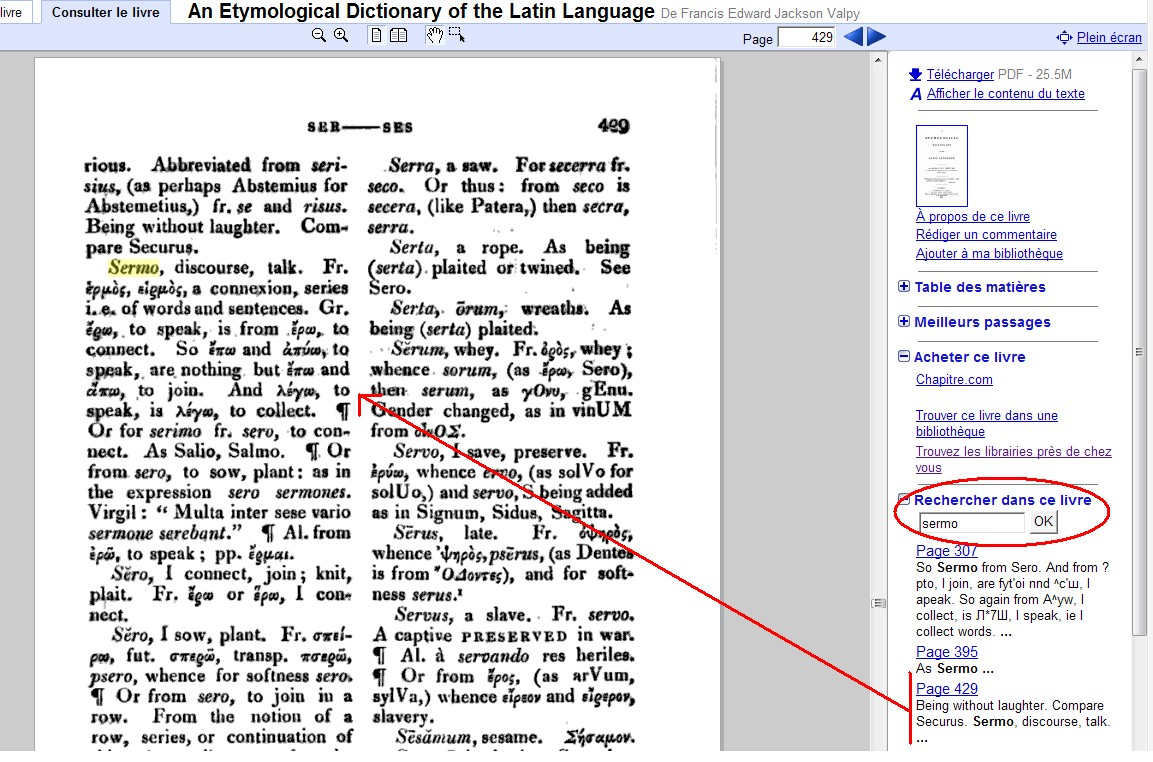
Task: Focus the book search field containing 'sermo'
Action: click(x=971, y=523)
